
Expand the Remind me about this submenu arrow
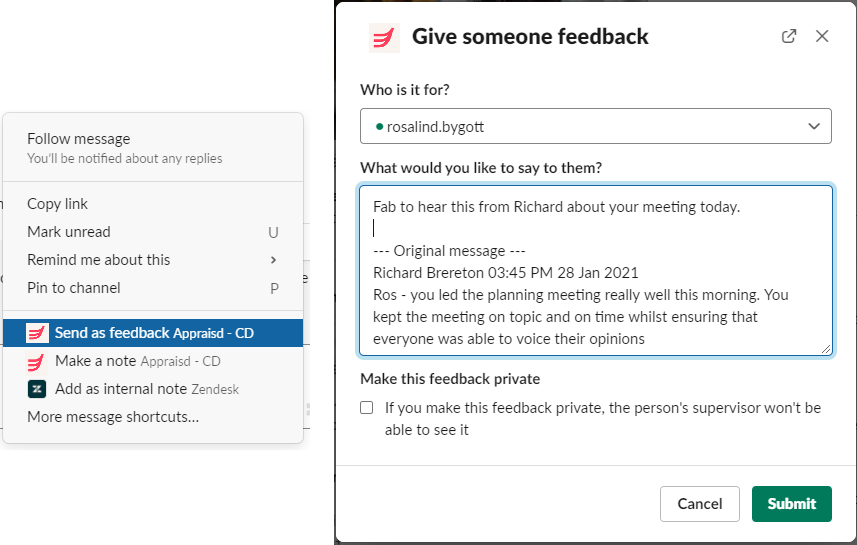[273, 260]
